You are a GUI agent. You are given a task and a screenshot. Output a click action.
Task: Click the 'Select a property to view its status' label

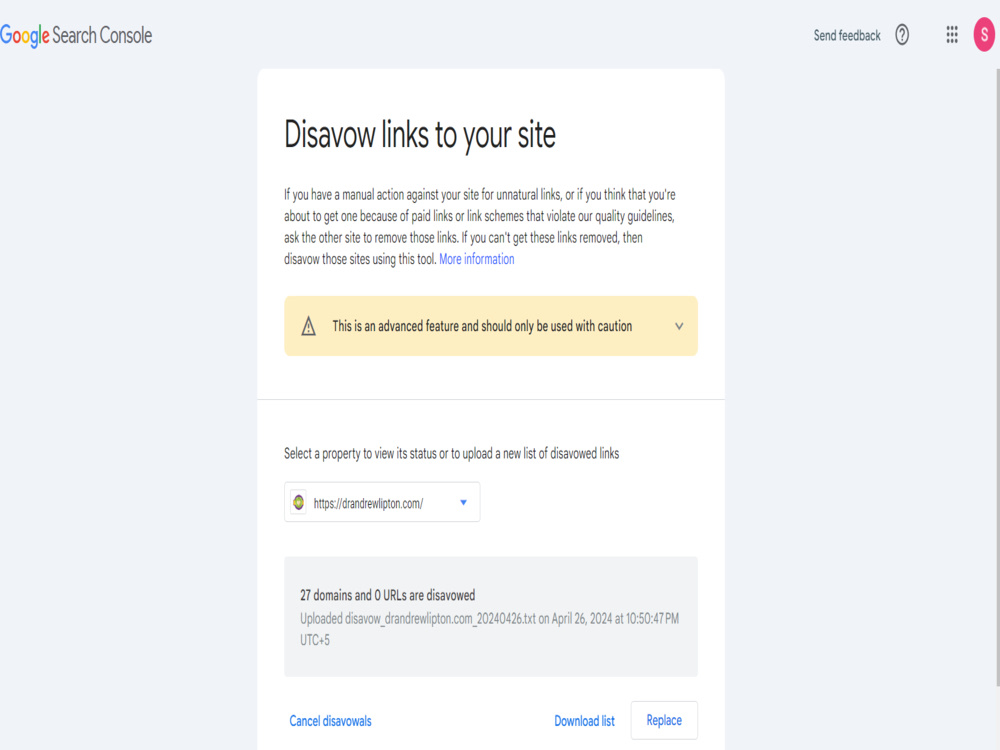coord(452,453)
